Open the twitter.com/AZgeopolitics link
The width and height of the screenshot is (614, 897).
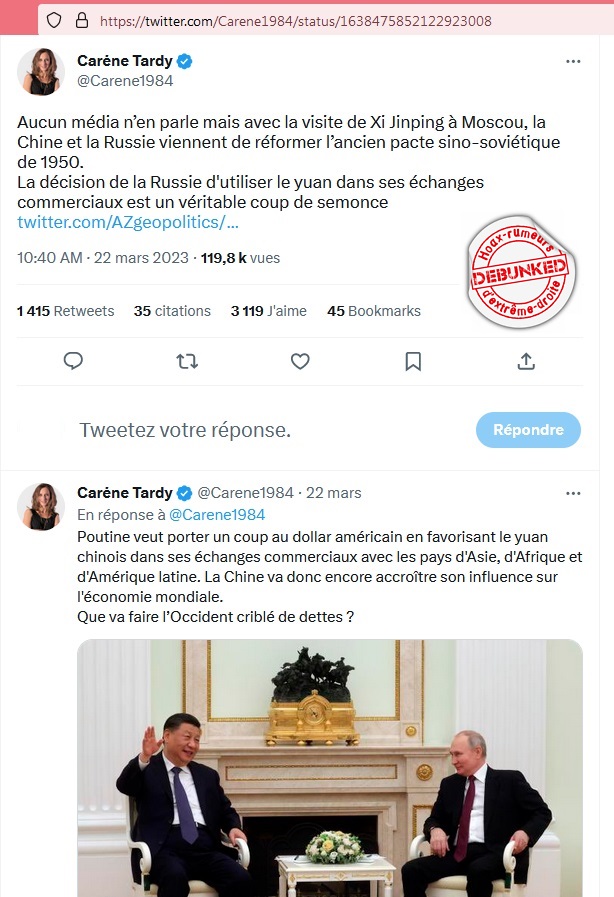pos(128,222)
